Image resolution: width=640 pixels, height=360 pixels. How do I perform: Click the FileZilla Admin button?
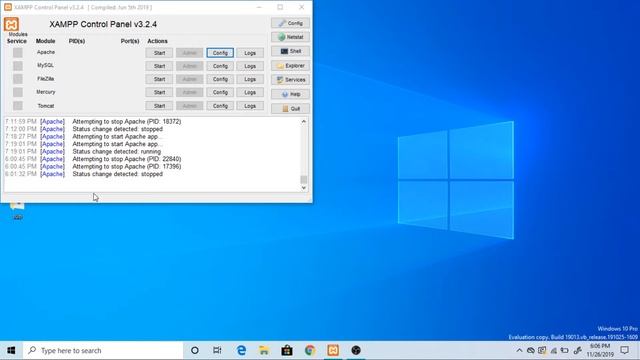pyautogui.click(x=189, y=79)
